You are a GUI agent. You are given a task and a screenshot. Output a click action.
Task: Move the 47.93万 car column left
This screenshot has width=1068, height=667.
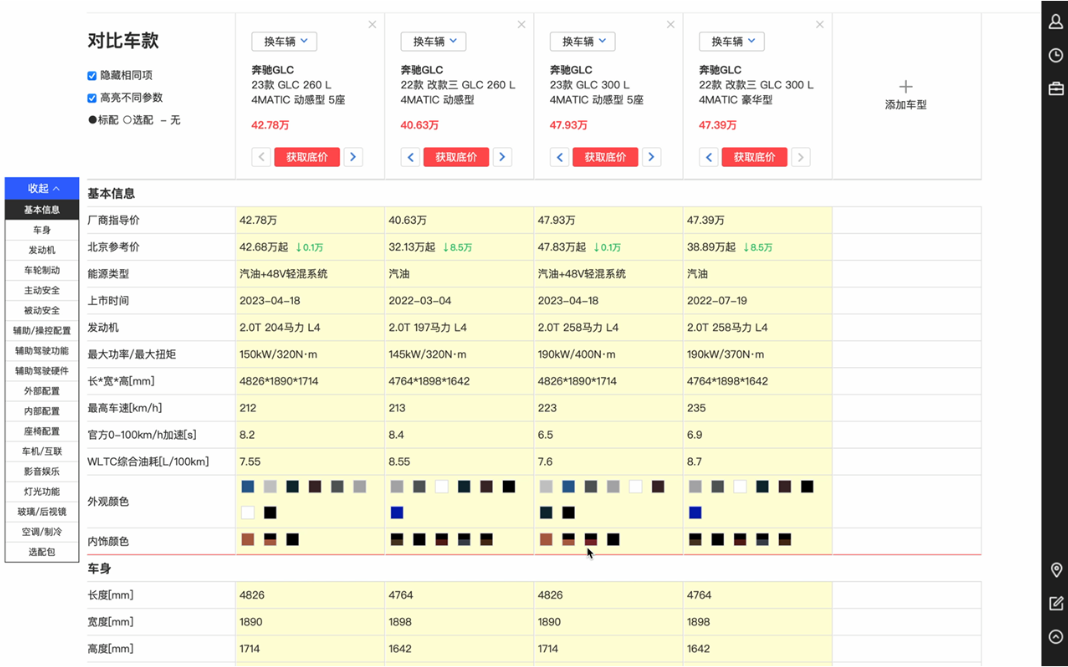[559, 157]
